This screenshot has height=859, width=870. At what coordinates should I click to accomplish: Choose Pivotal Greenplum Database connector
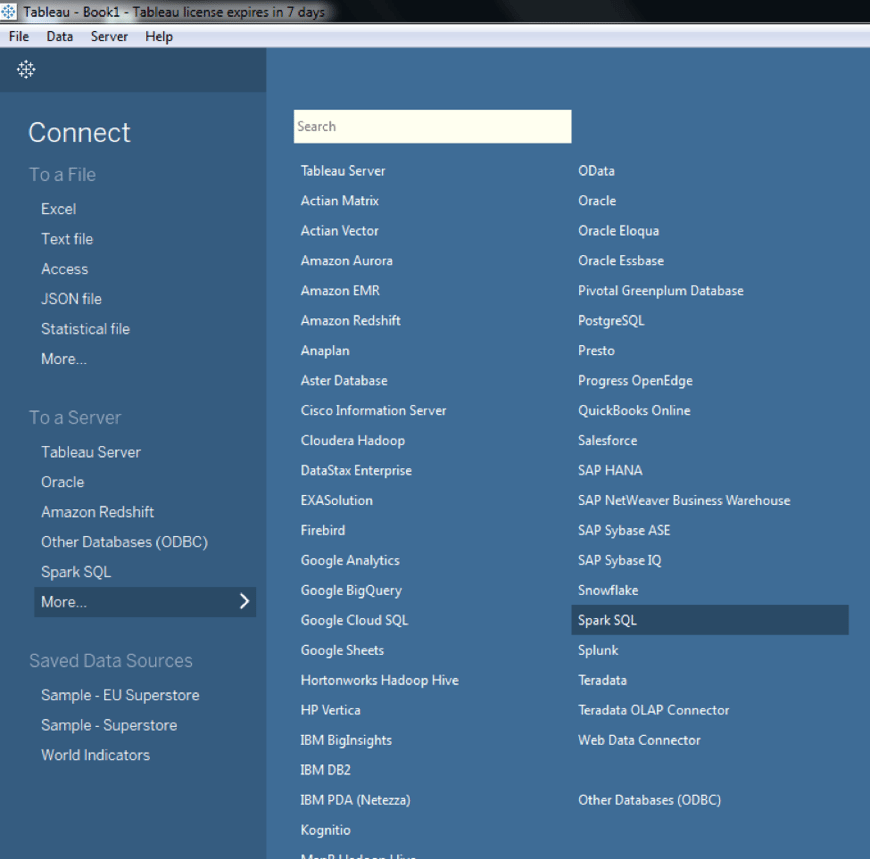661,291
